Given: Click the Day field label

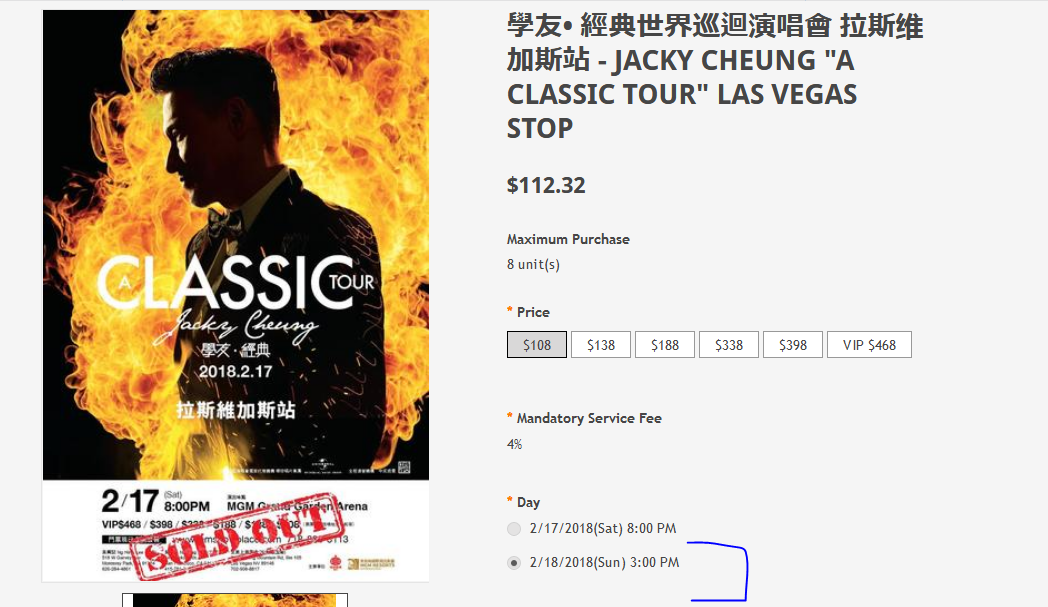Looking at the screenshot, I should tap(528, 503).
